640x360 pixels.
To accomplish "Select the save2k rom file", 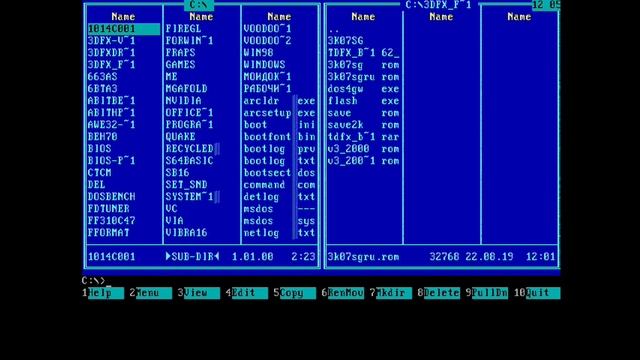I will point(363,125).
